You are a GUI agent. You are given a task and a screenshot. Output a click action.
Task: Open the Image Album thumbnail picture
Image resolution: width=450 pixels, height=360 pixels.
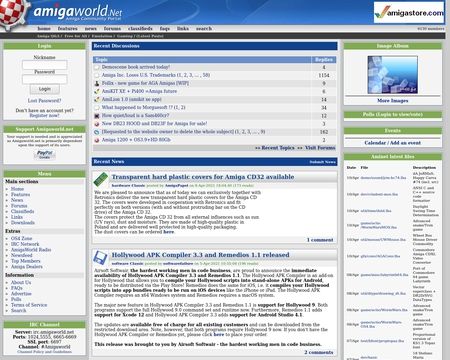[392, 75]
